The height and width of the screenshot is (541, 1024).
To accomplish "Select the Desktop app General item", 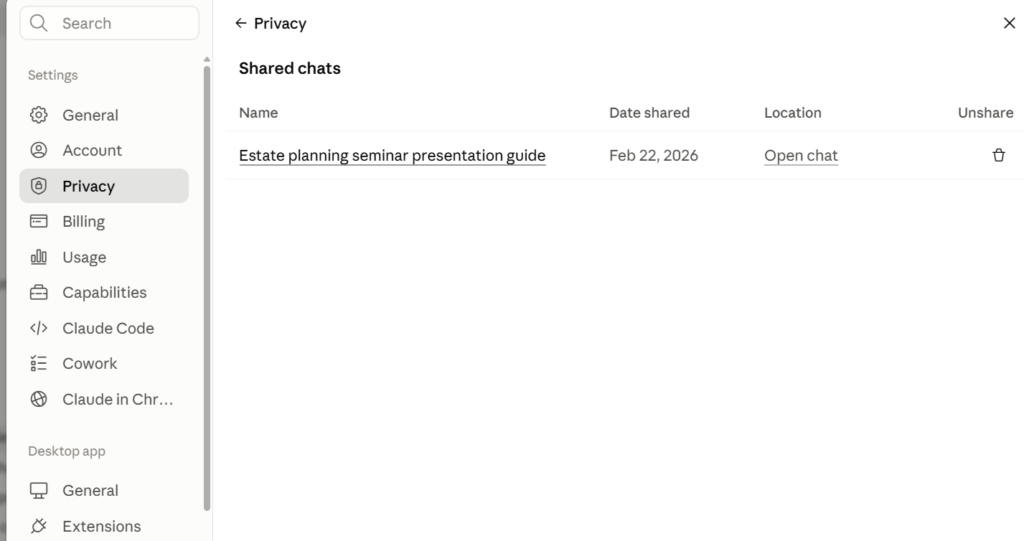I will [x=104, y=491].
